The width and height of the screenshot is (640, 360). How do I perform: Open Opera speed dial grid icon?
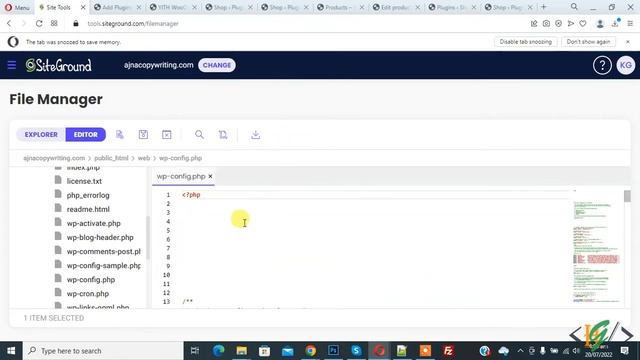click(x=54, y=24)
